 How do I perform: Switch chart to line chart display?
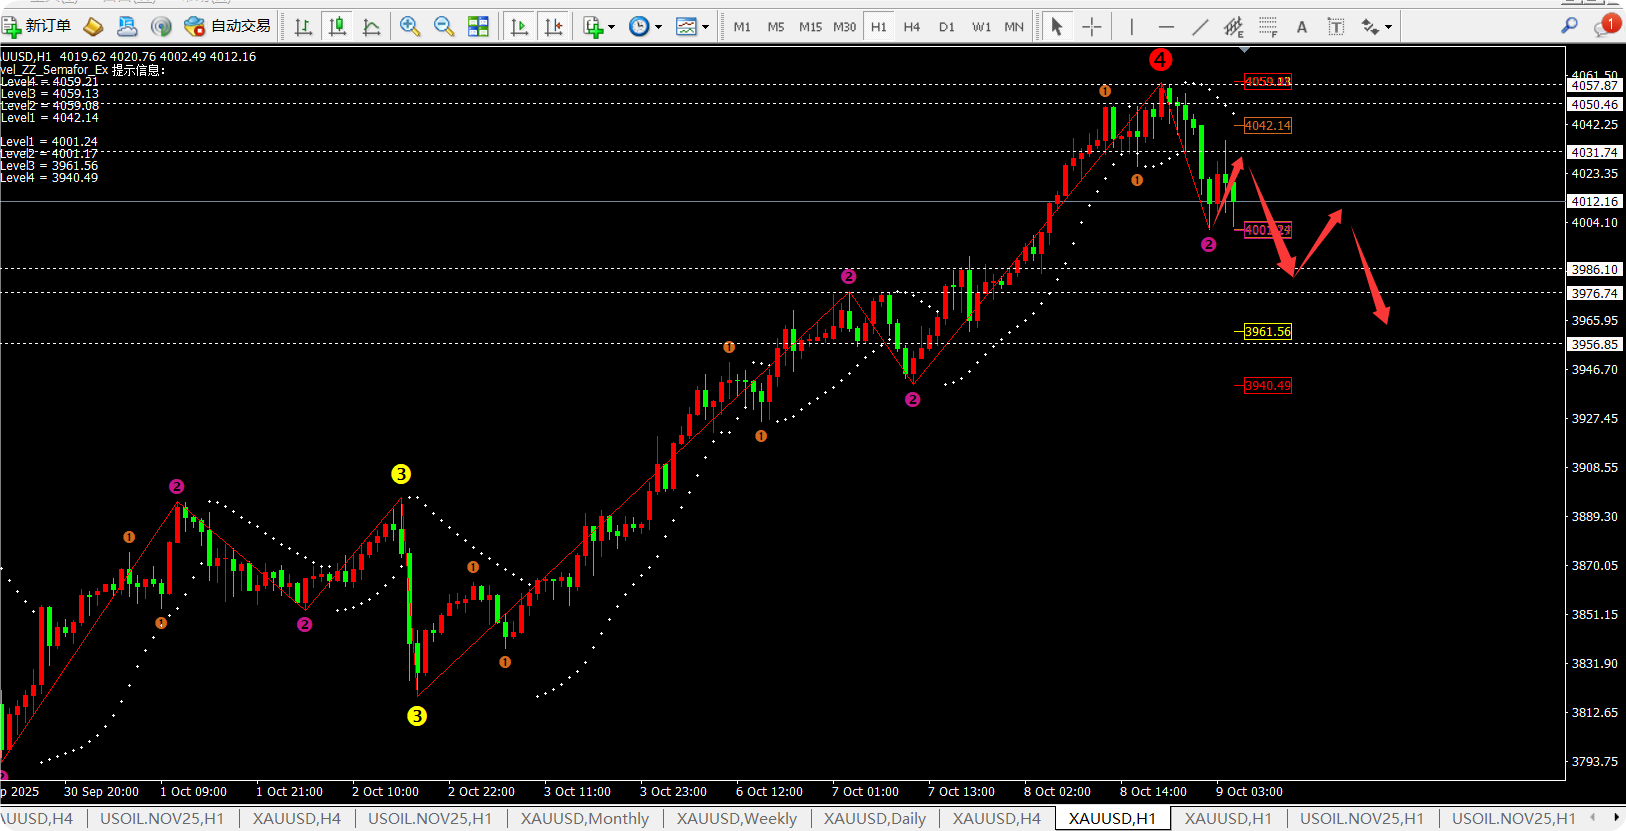point(371,27)
